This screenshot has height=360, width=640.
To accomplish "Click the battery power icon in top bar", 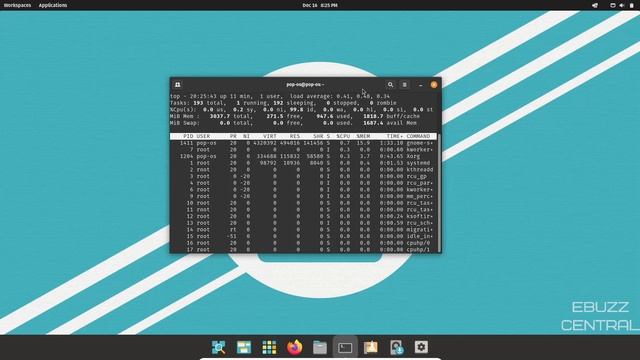I will pos(631,5).
